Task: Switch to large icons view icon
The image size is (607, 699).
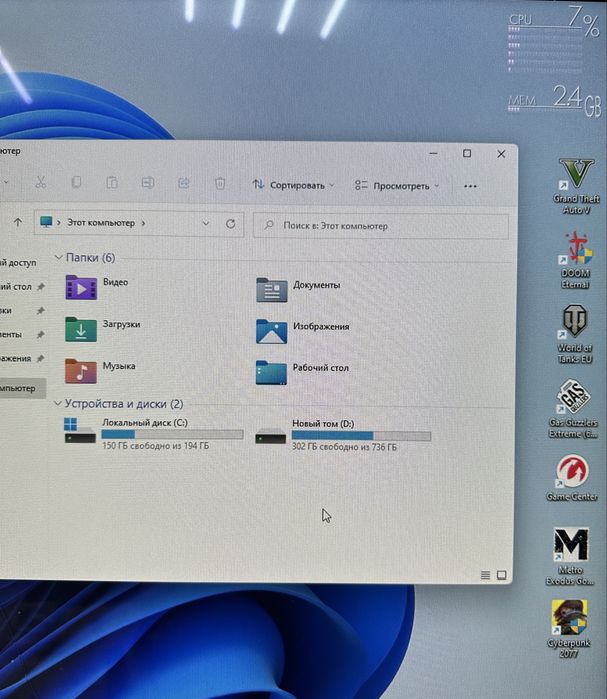Action: (501, 575)
